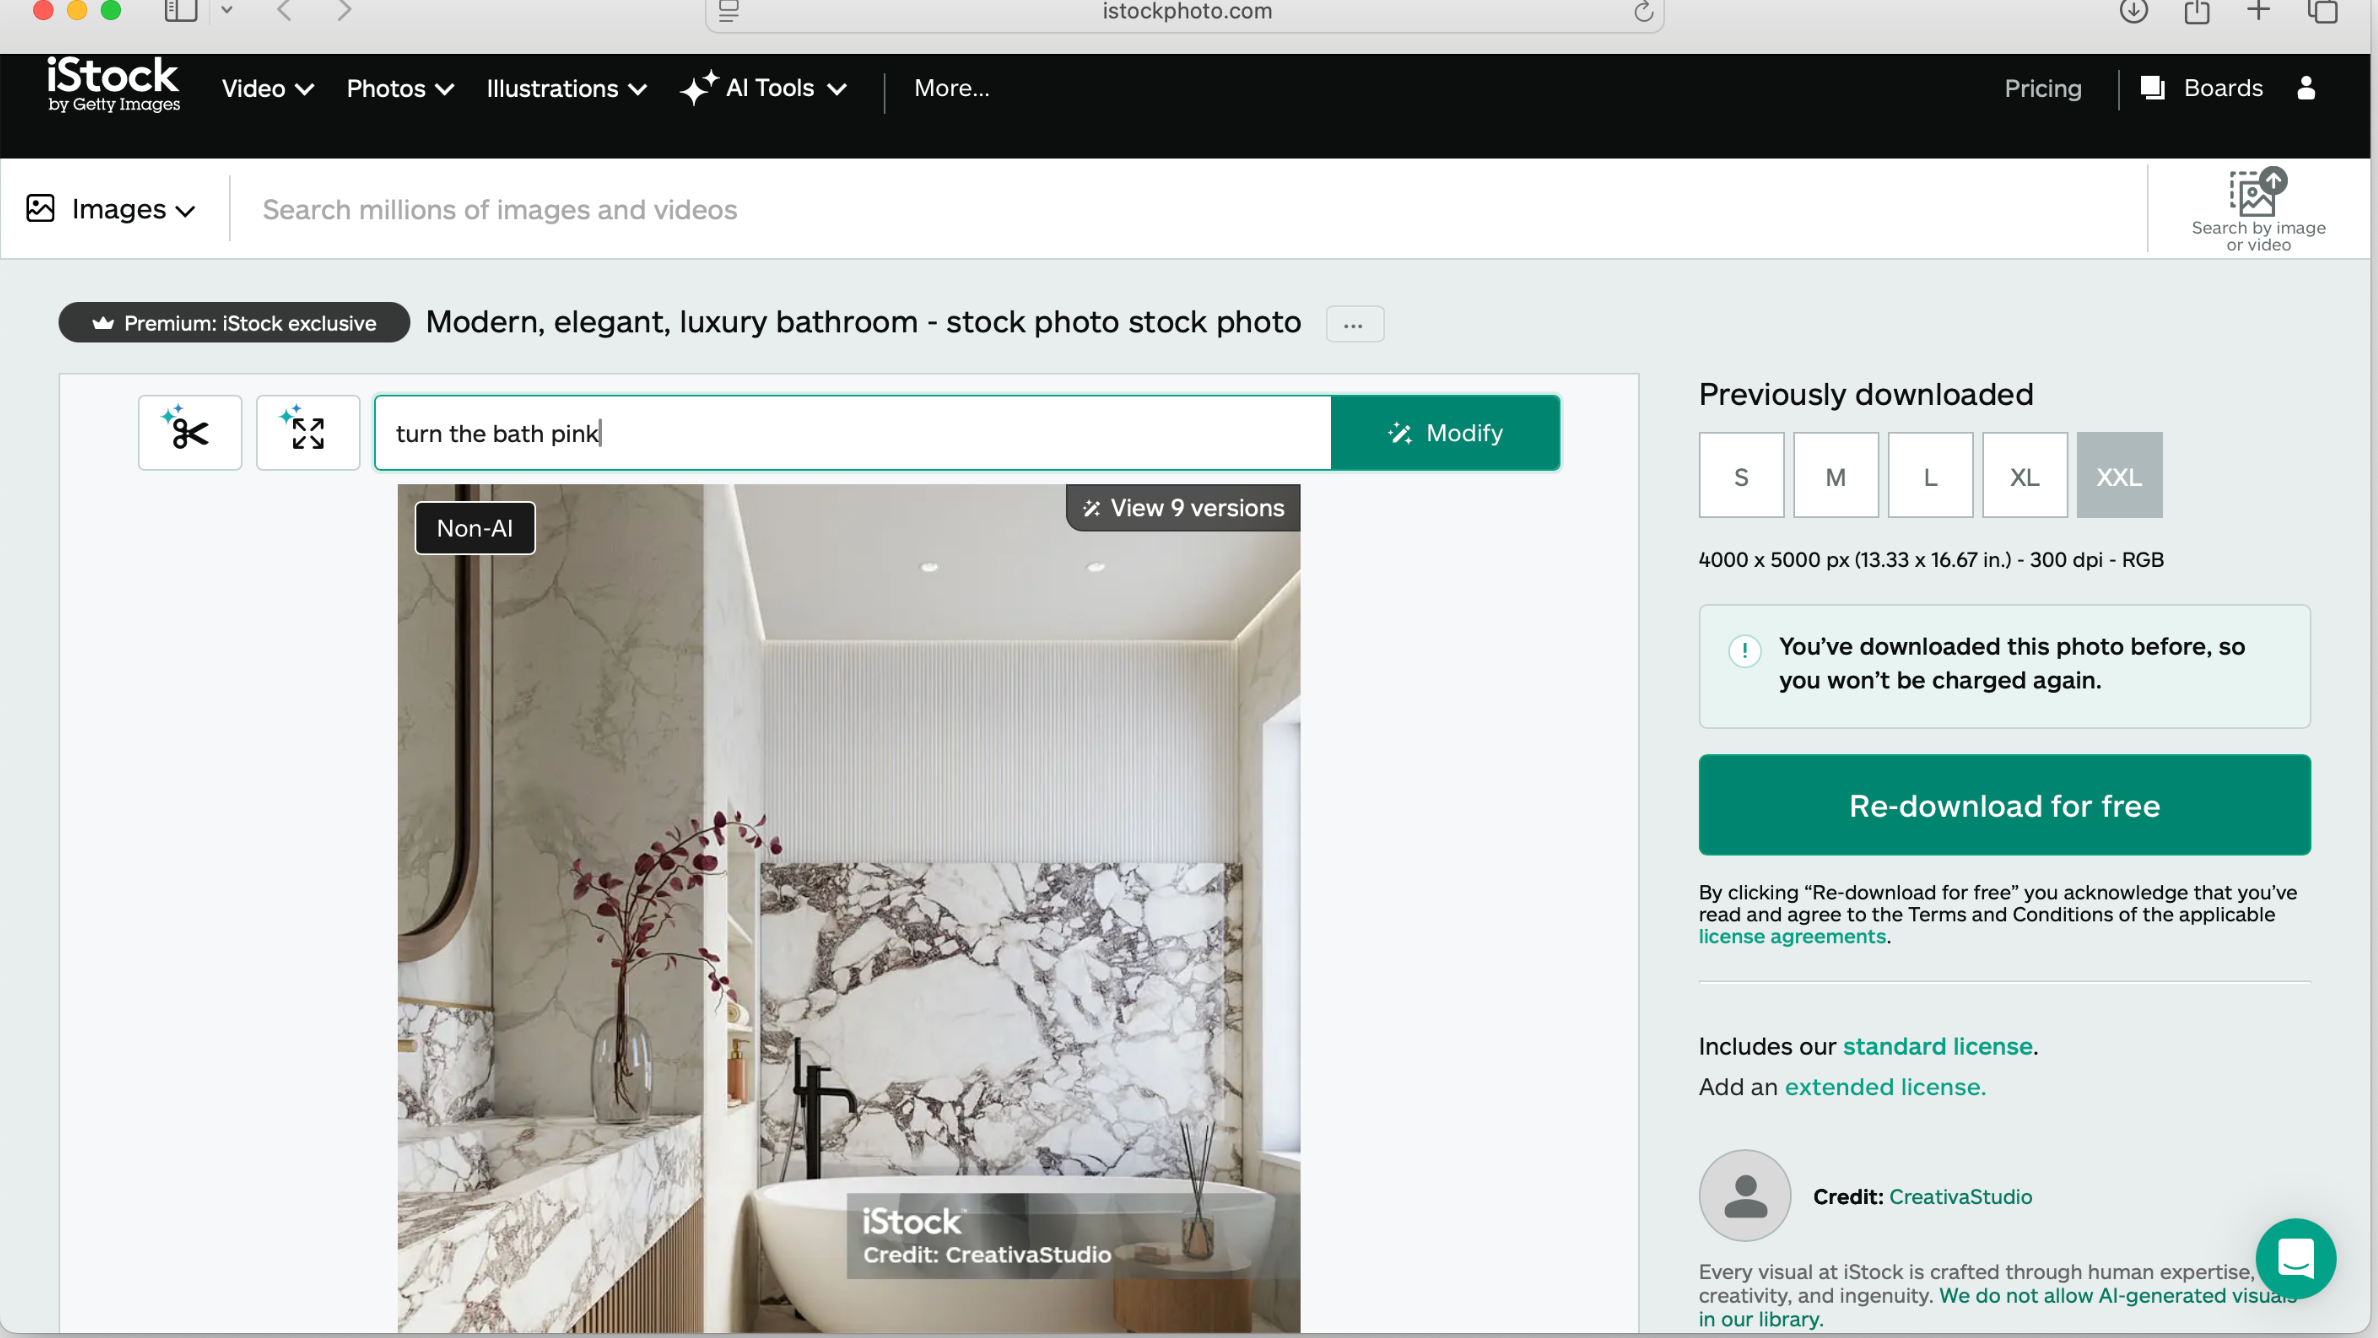Open the Images search type dropdown
This screenshot has width=2378, height=1338.
111,209
